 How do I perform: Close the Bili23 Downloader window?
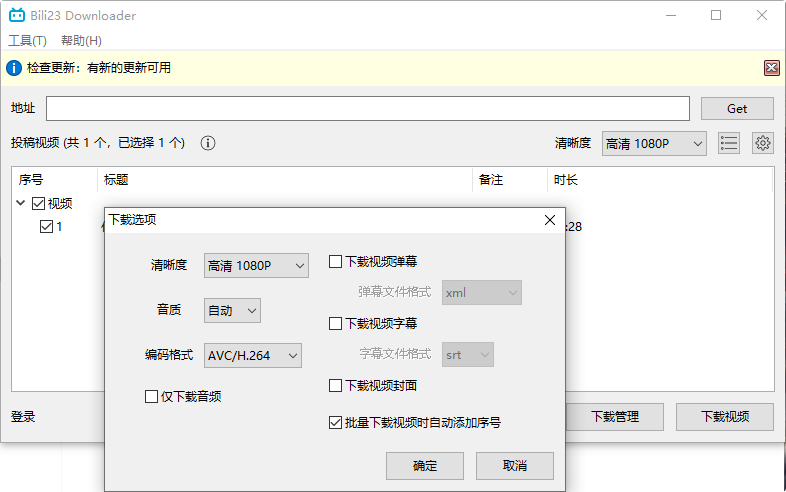[762, 16]
